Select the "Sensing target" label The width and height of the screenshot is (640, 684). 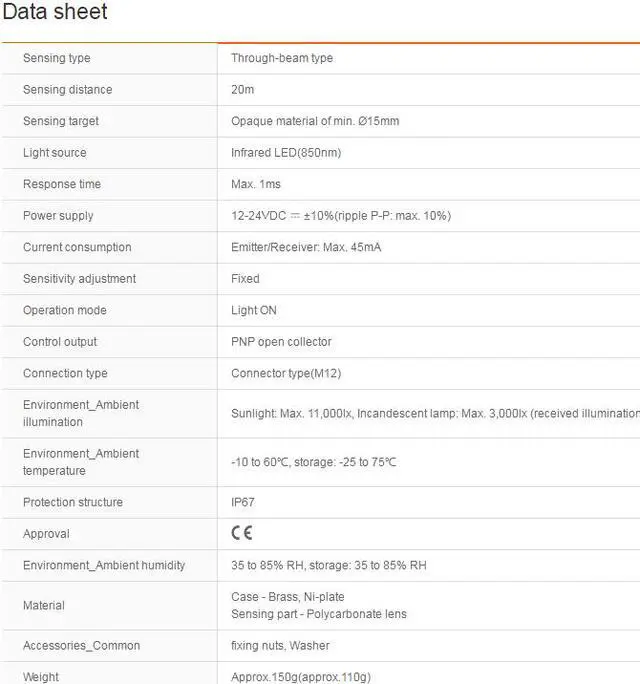point(61,121)
